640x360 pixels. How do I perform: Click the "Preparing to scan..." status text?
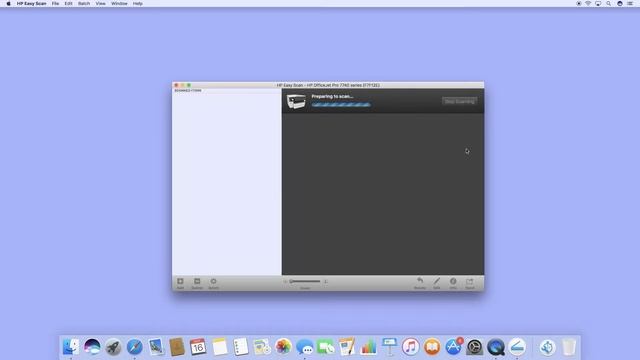[332, 97]
